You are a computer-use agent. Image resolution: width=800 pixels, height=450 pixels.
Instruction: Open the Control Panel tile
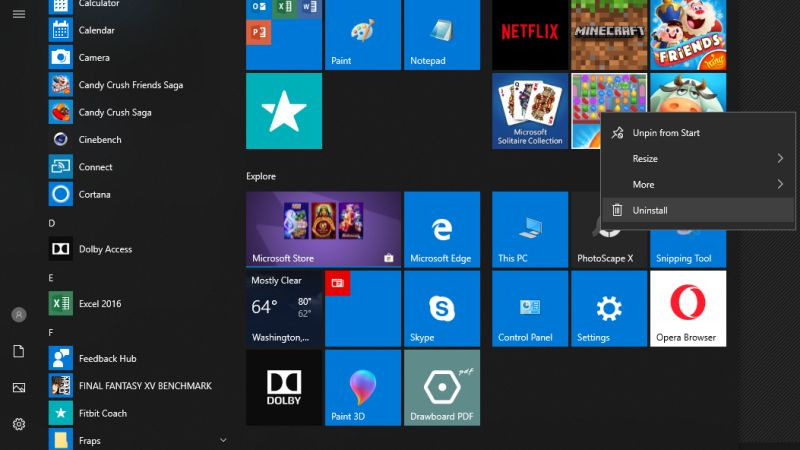(530, 309)
